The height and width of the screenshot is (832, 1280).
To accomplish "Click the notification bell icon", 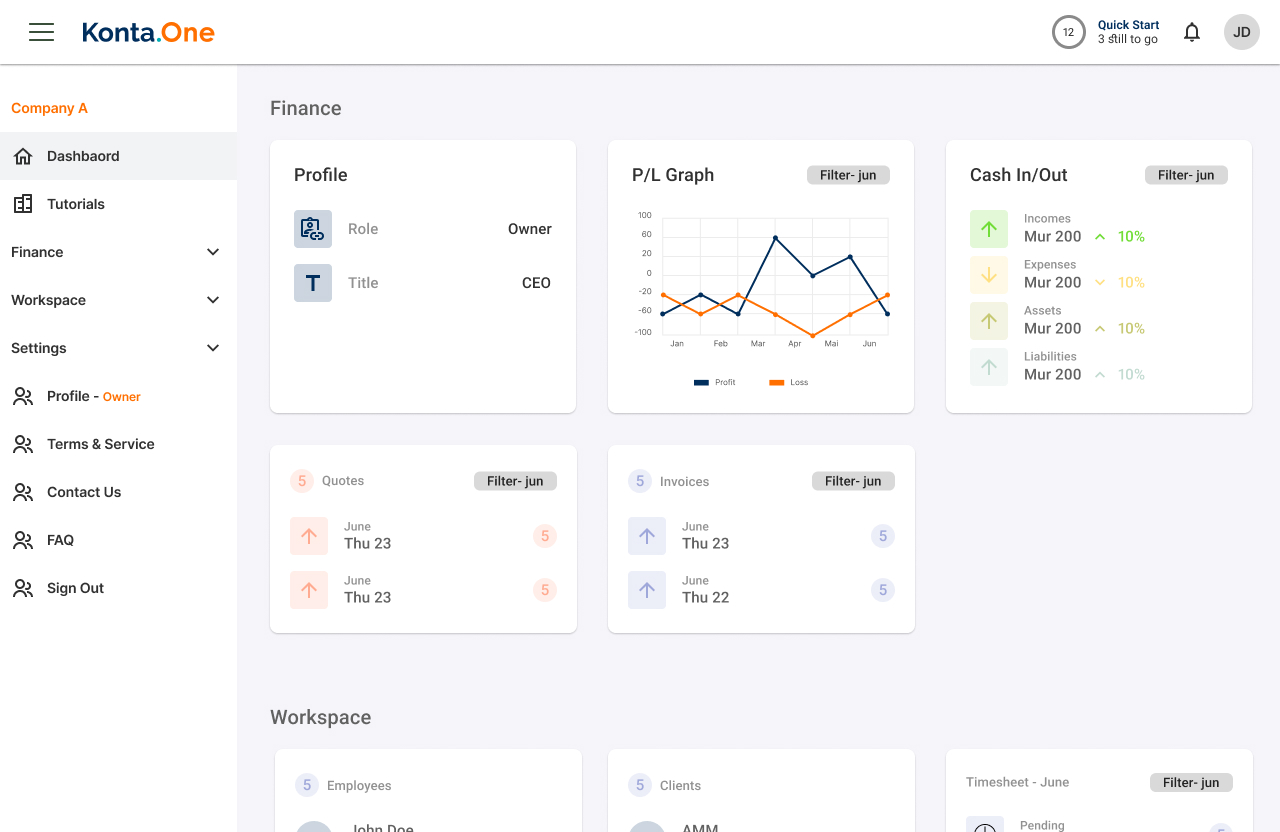I will [1191, 32].
